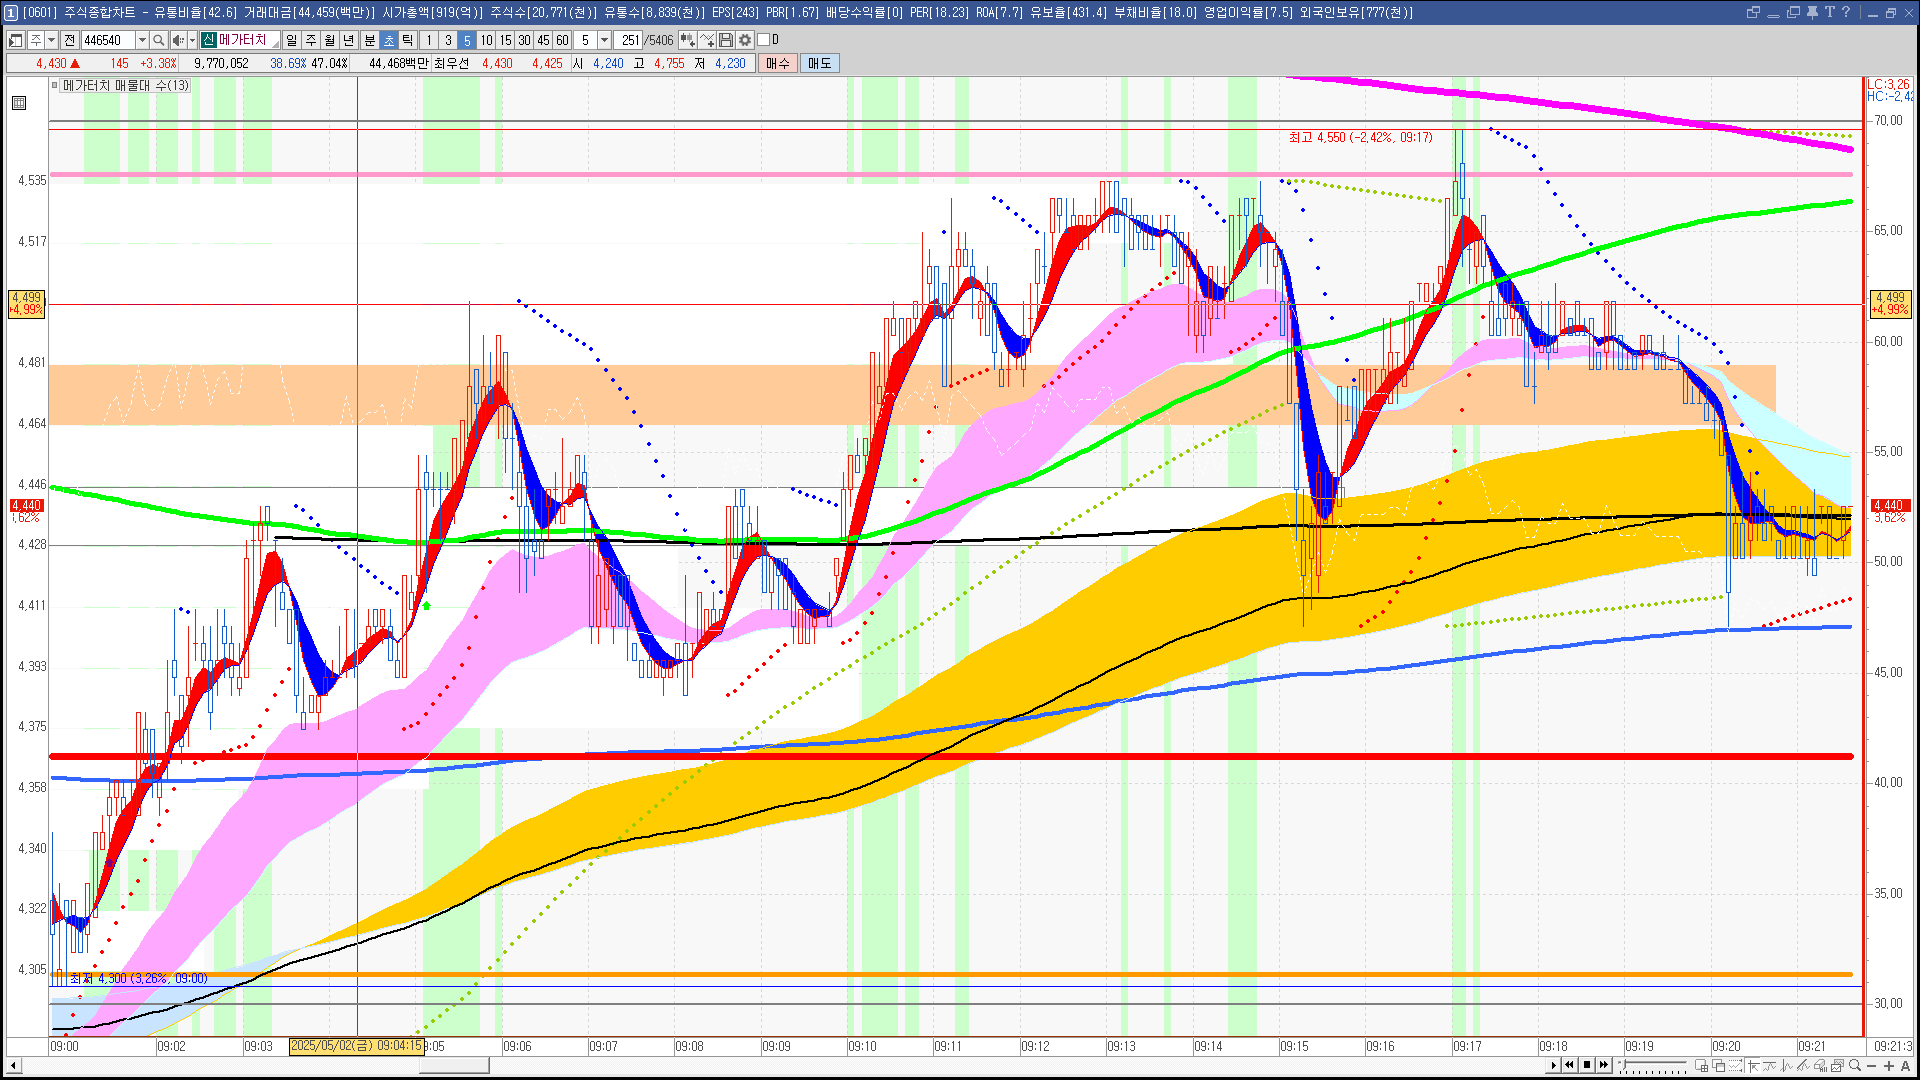Click the text size A icon
The image size is (1920, 1080).
1905,1066
